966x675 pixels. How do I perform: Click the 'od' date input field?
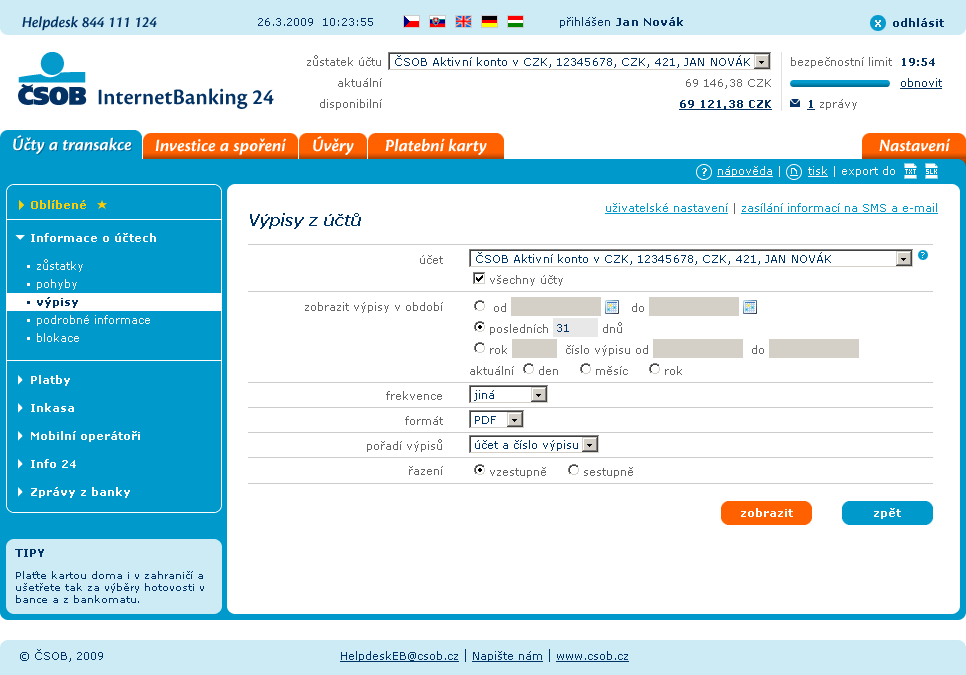pos(556,306)
